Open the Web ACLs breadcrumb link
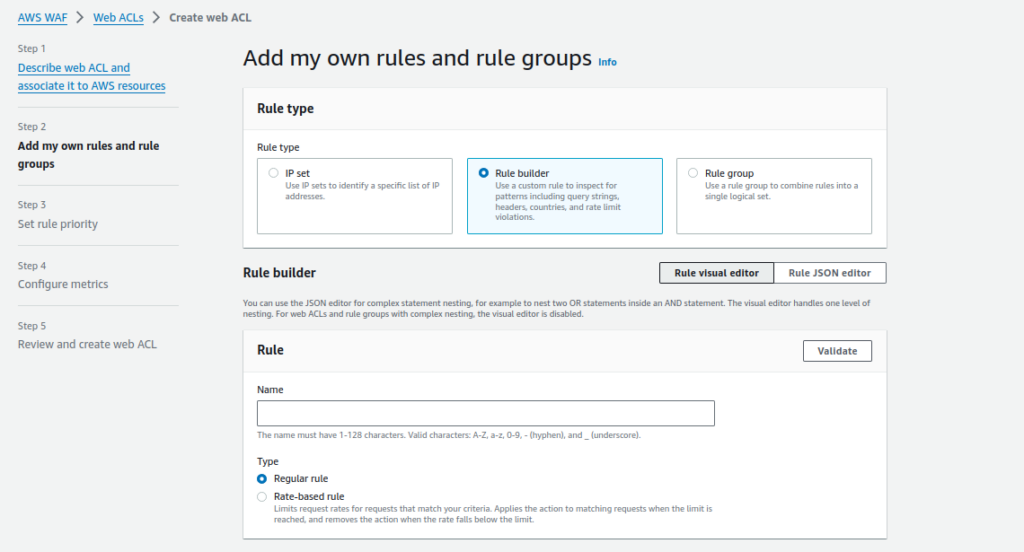 tap(117, 18)
